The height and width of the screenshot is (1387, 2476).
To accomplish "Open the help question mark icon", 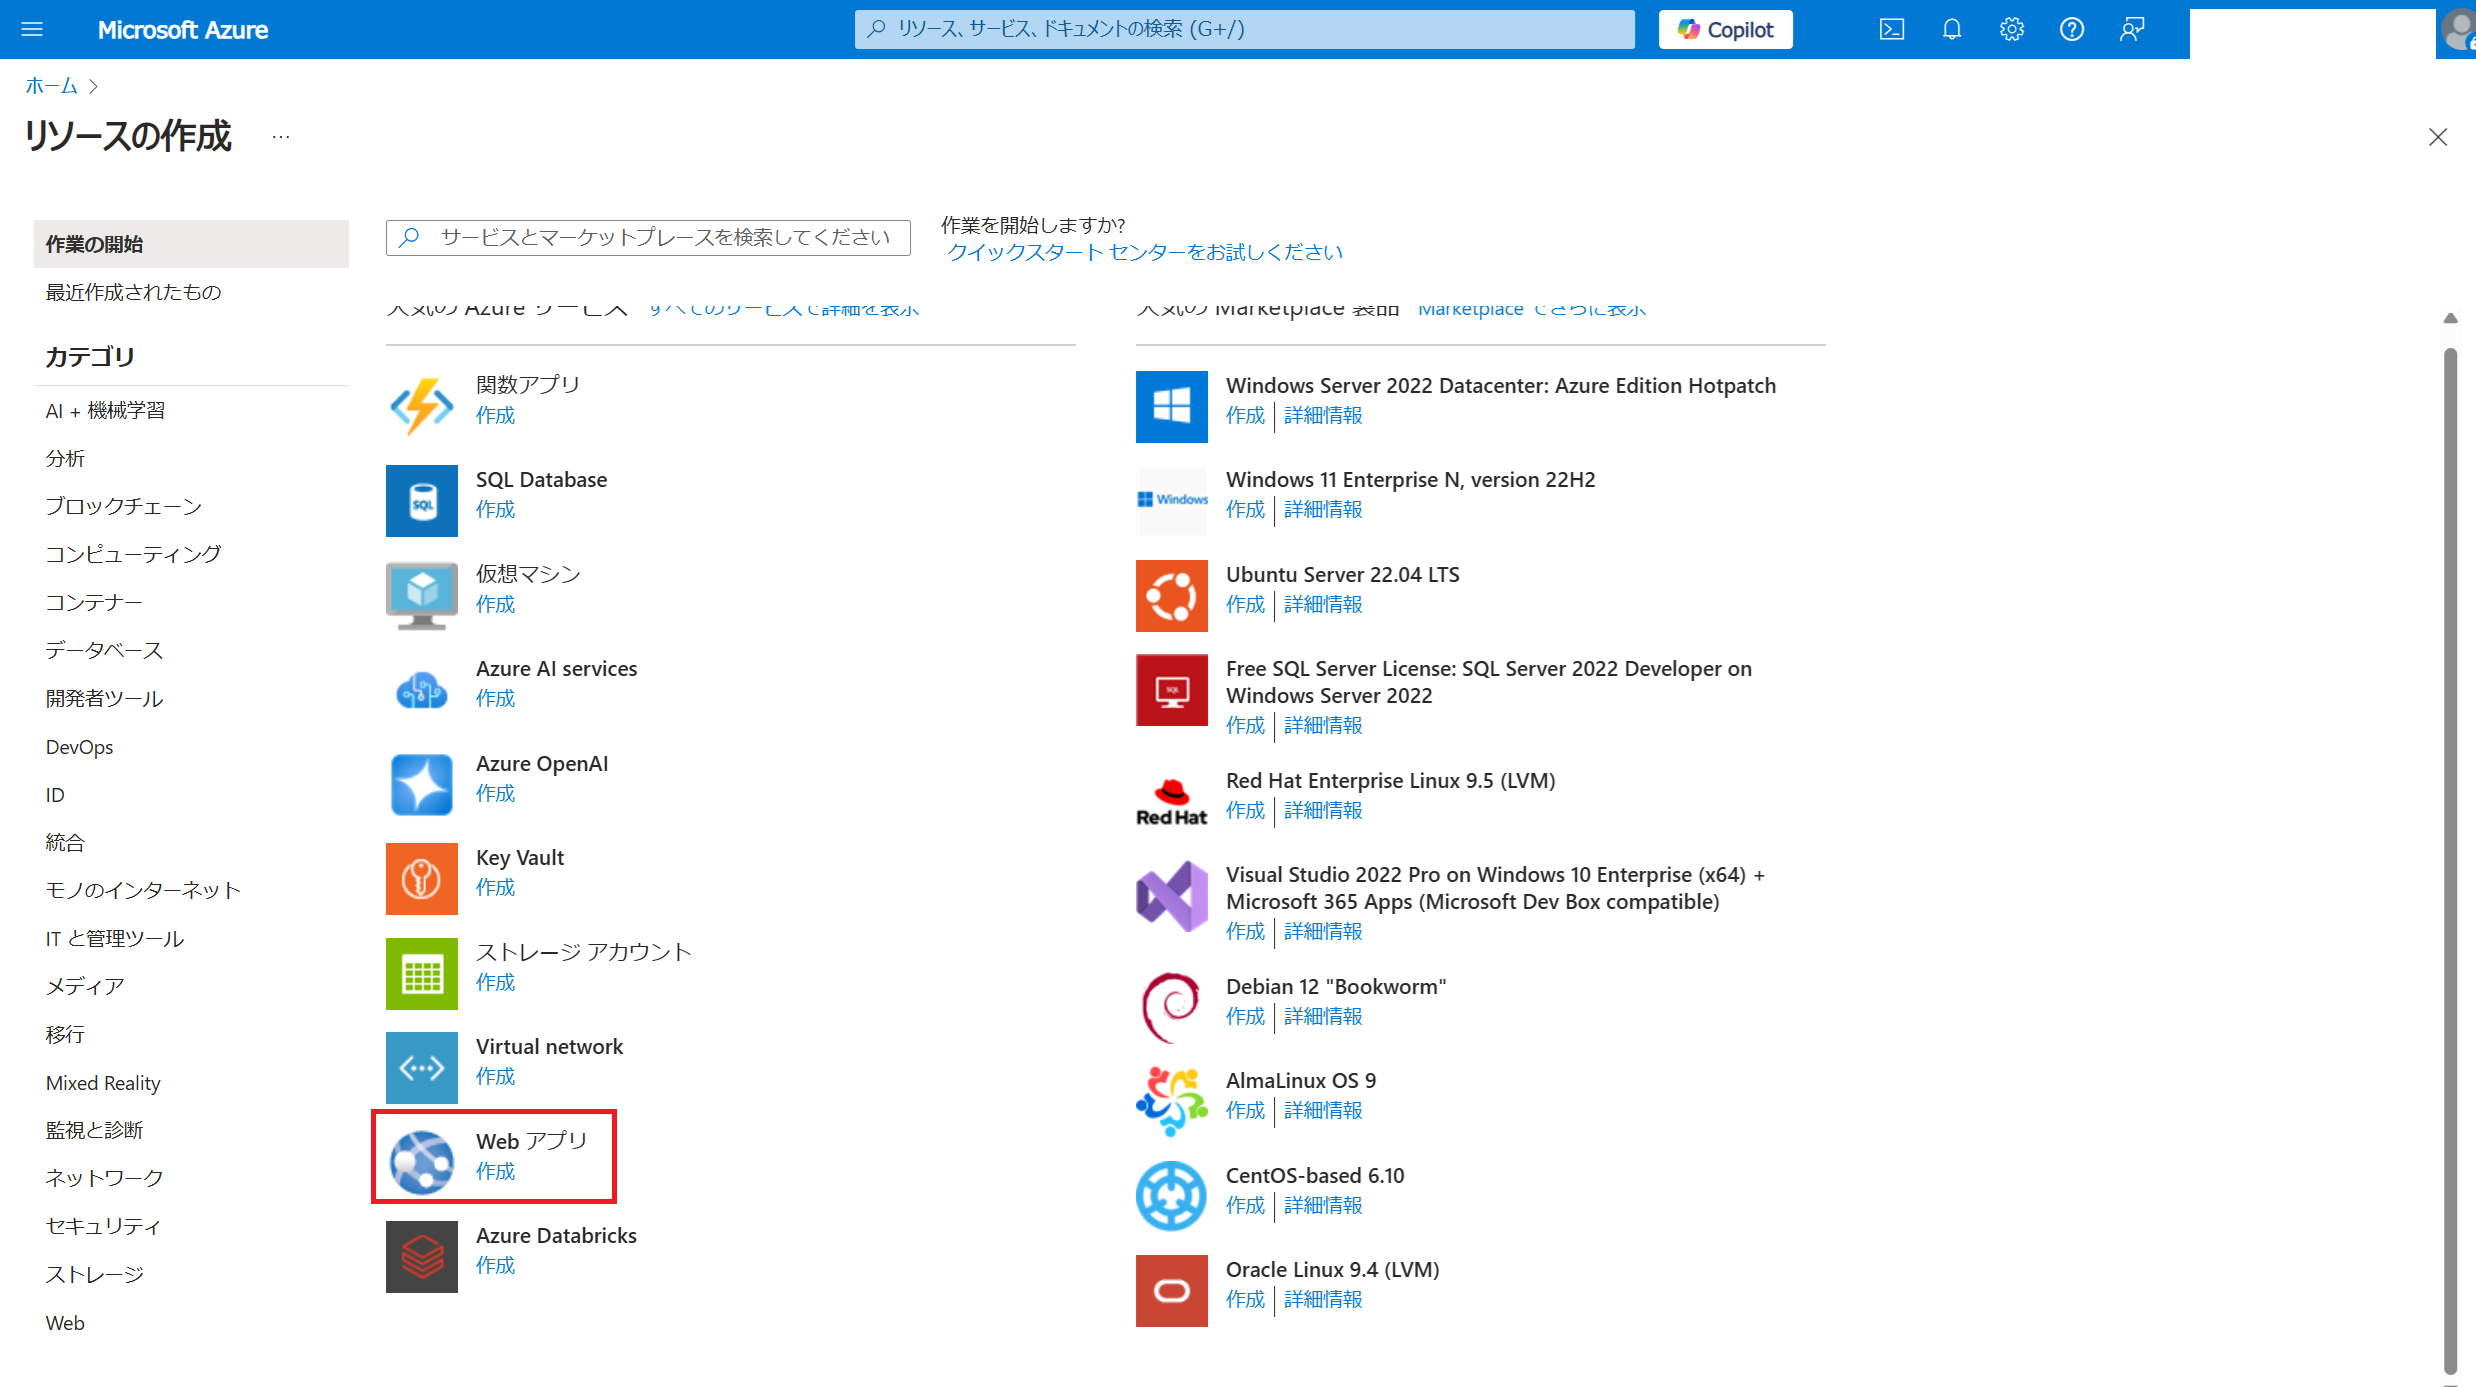I will coord(2071,29).
